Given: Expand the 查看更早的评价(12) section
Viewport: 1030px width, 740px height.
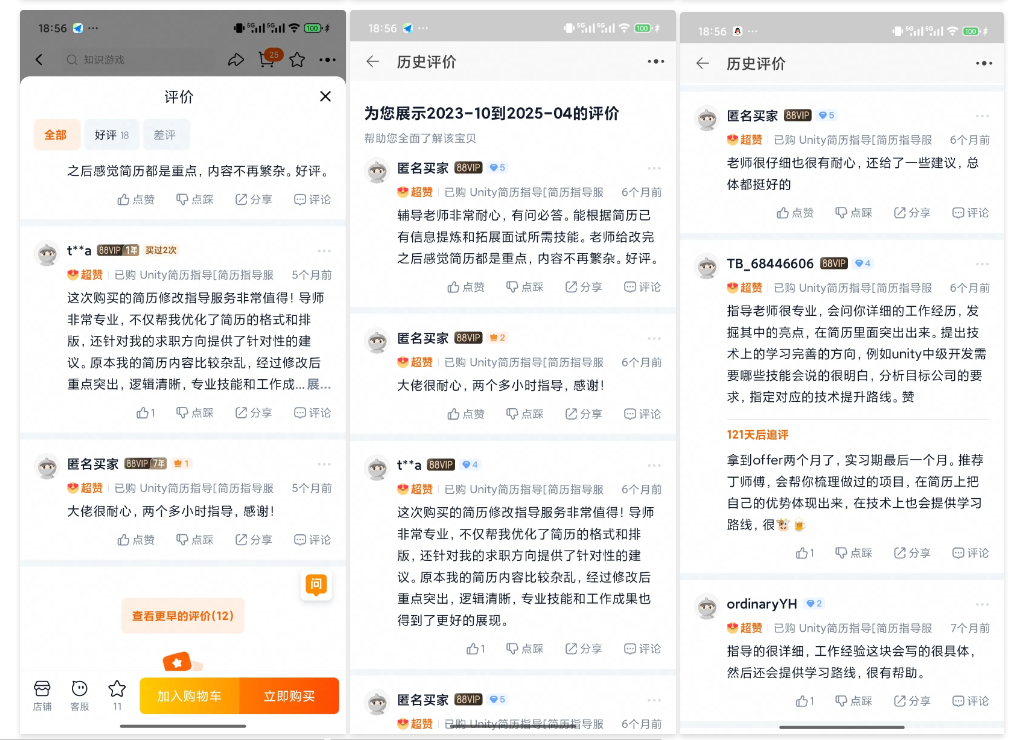Looking at the screenshot, I should [x=183, y=616].
